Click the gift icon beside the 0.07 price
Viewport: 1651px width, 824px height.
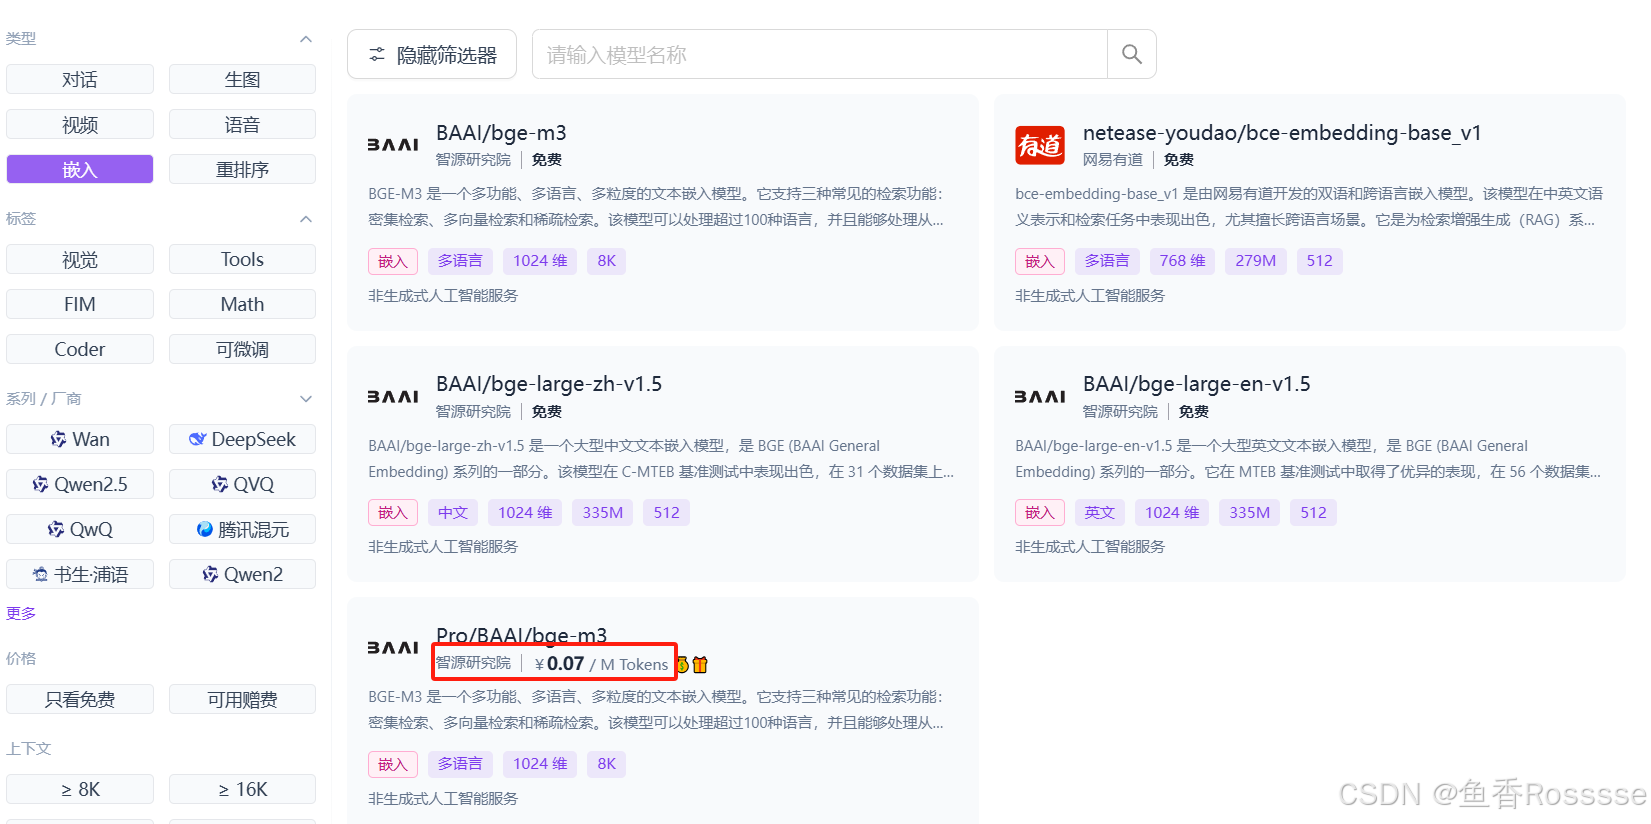(700, 664)
